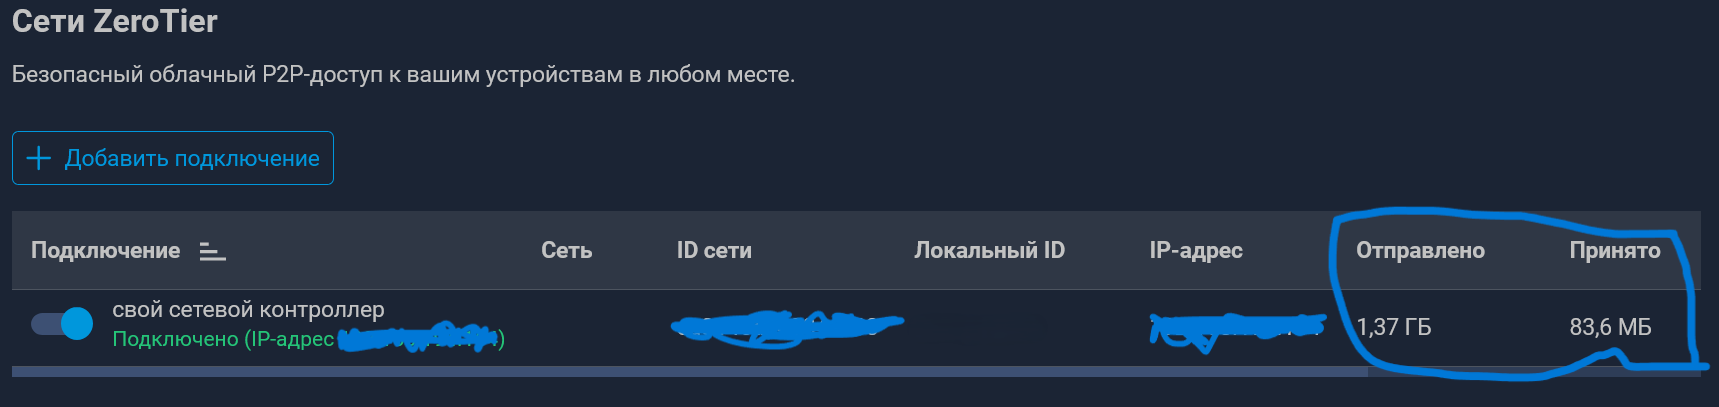Click the sort icon next to Подключение
The width and height of the screenshot is (1719, 407).
pyautogui.click(x=212, y=251)
